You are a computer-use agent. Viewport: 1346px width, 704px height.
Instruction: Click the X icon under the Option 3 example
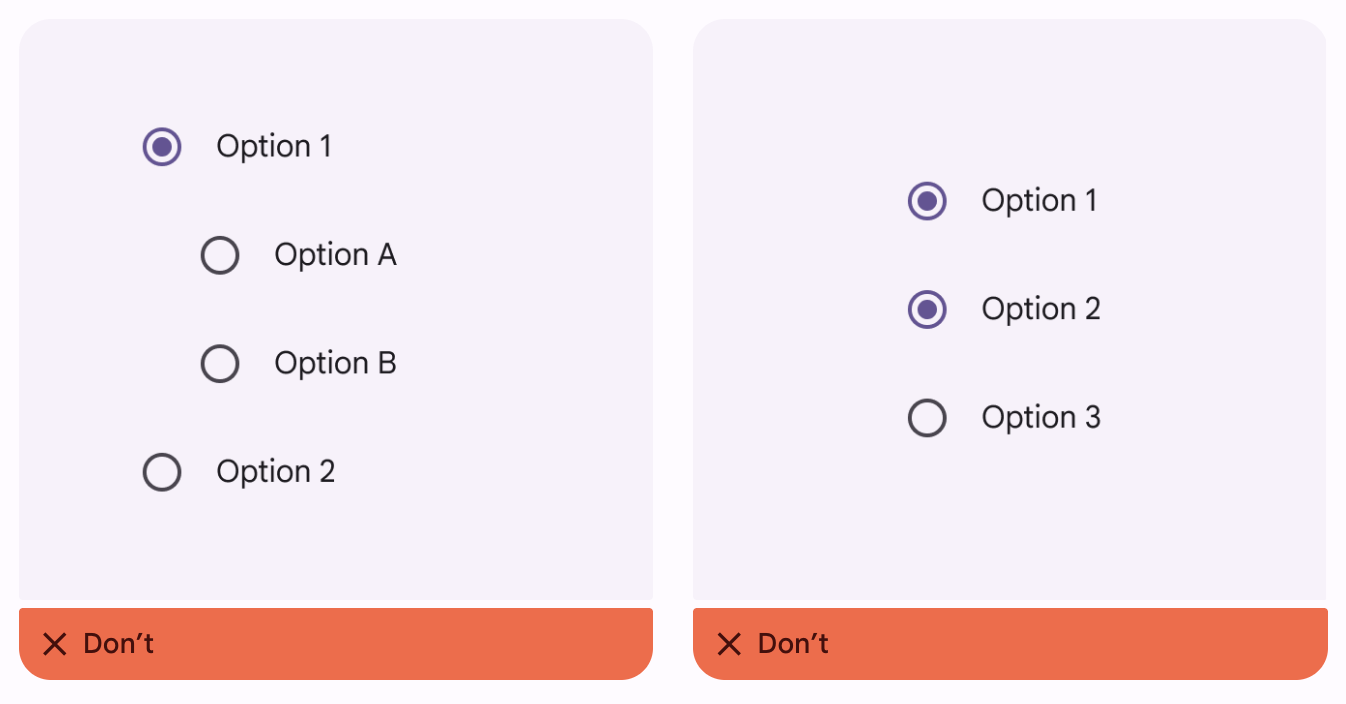(x=729, y=644)
